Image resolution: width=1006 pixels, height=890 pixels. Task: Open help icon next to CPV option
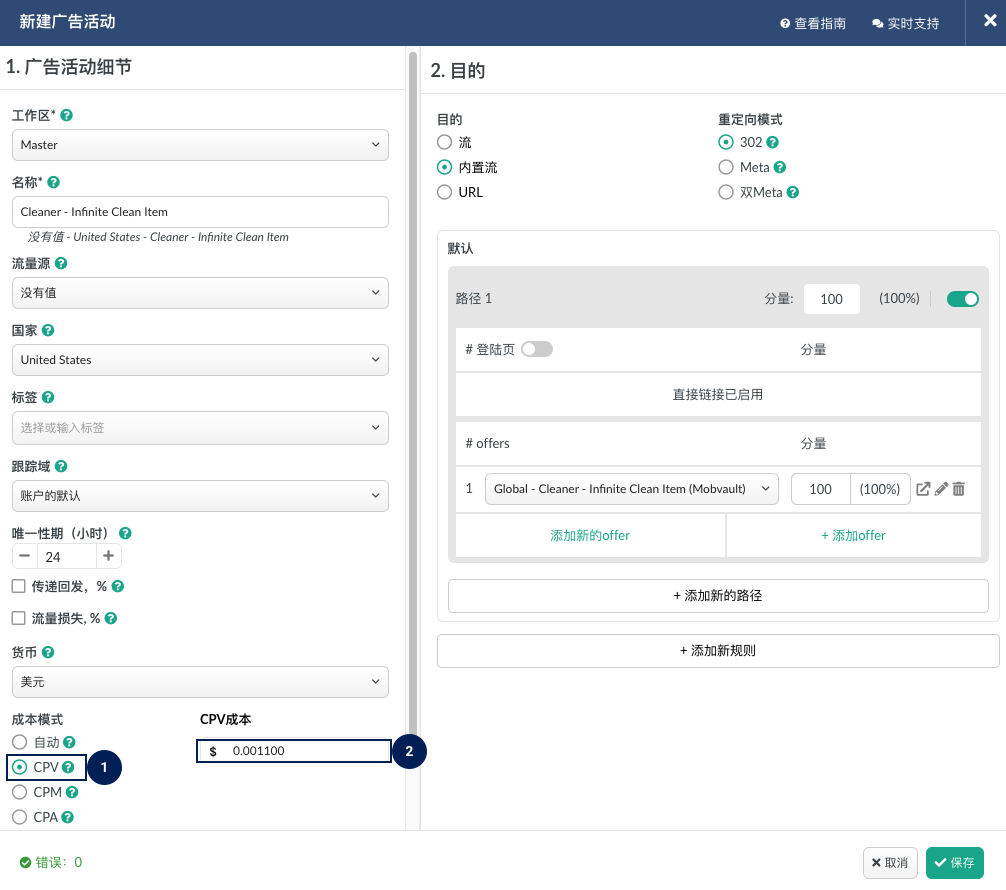(68, 767)
